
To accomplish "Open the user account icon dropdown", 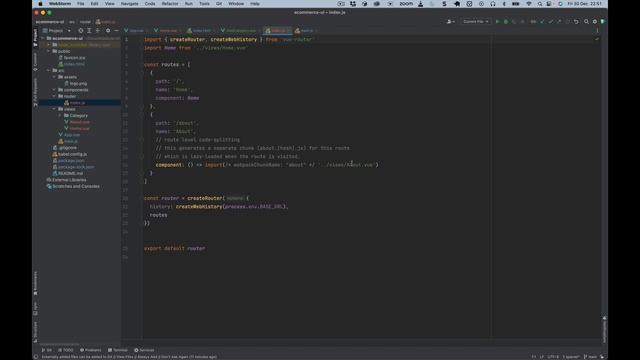I will click(x=451, y=22).
